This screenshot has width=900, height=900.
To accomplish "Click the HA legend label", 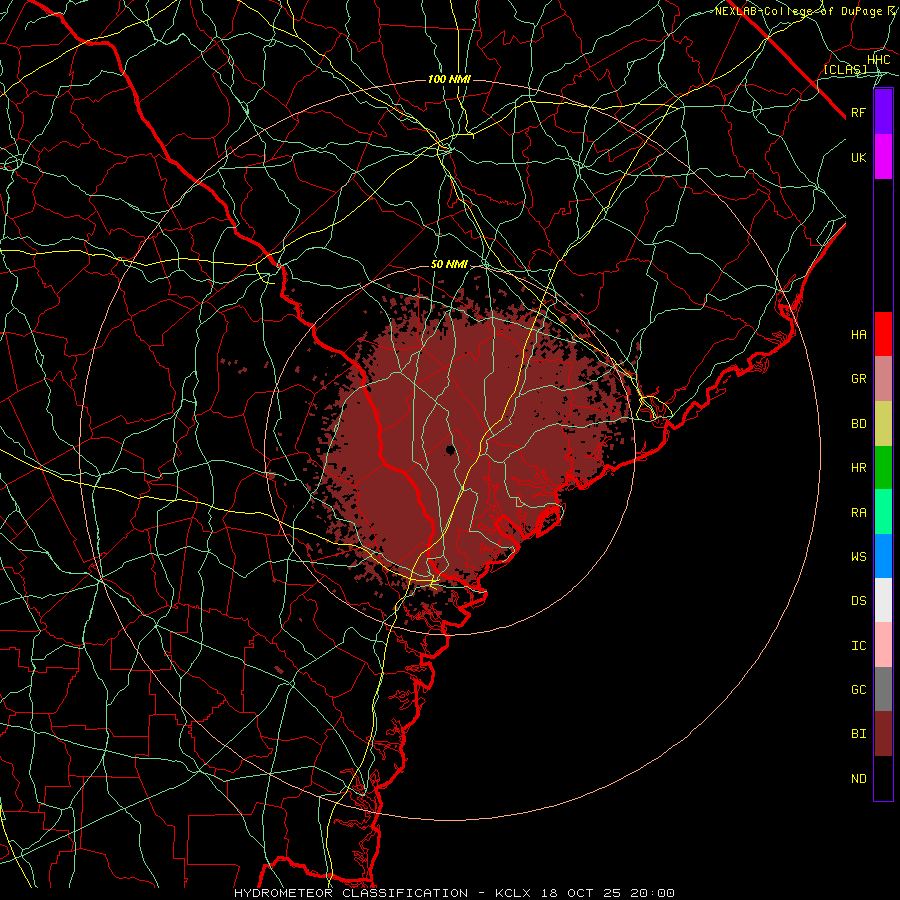I will point(859,334).
